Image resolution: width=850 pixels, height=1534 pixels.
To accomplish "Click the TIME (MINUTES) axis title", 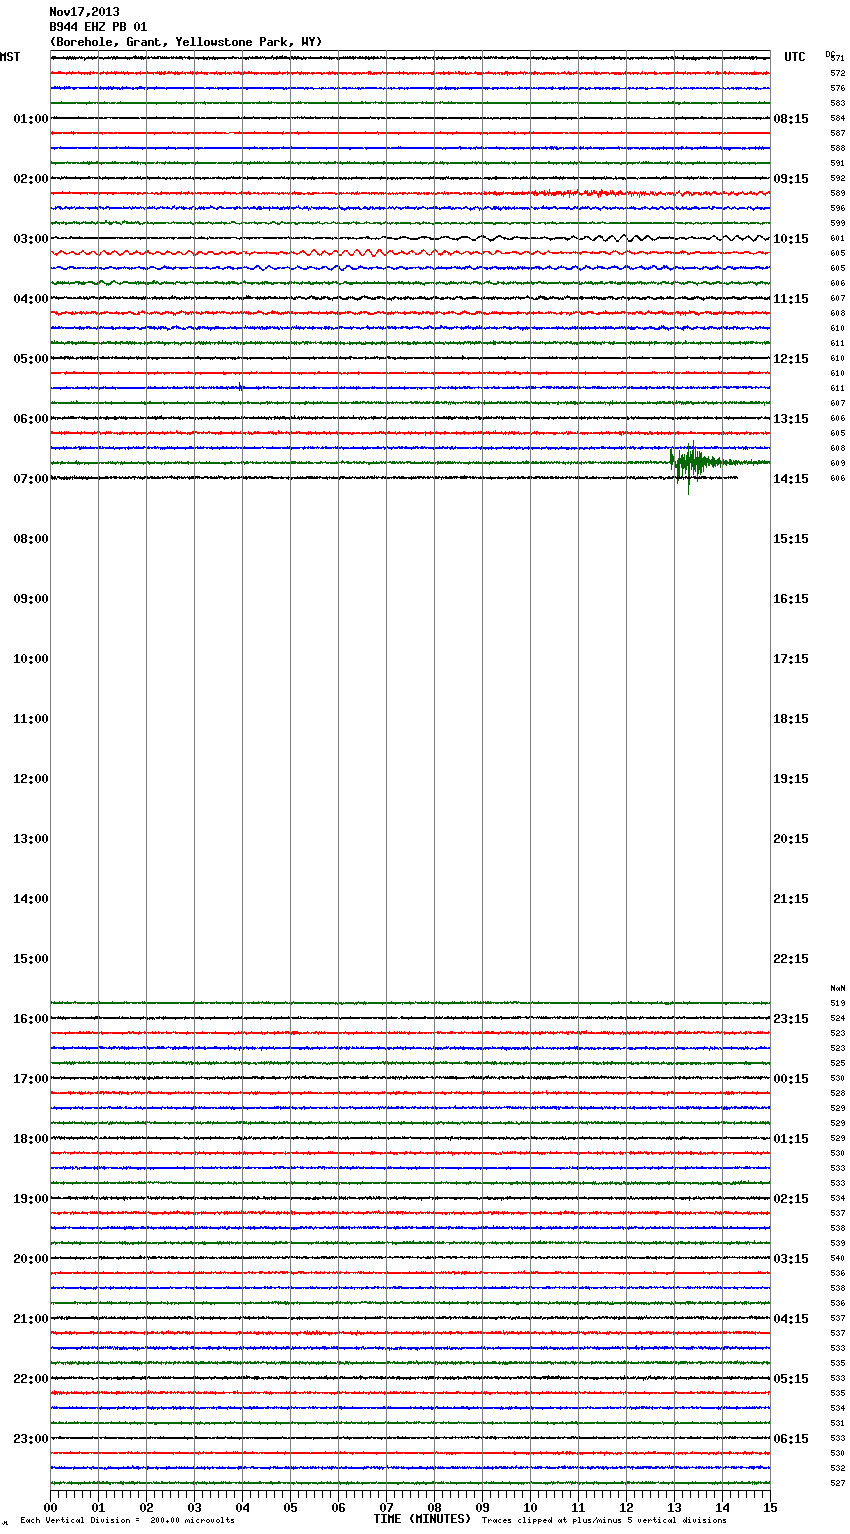I will tap(422, 1519).
